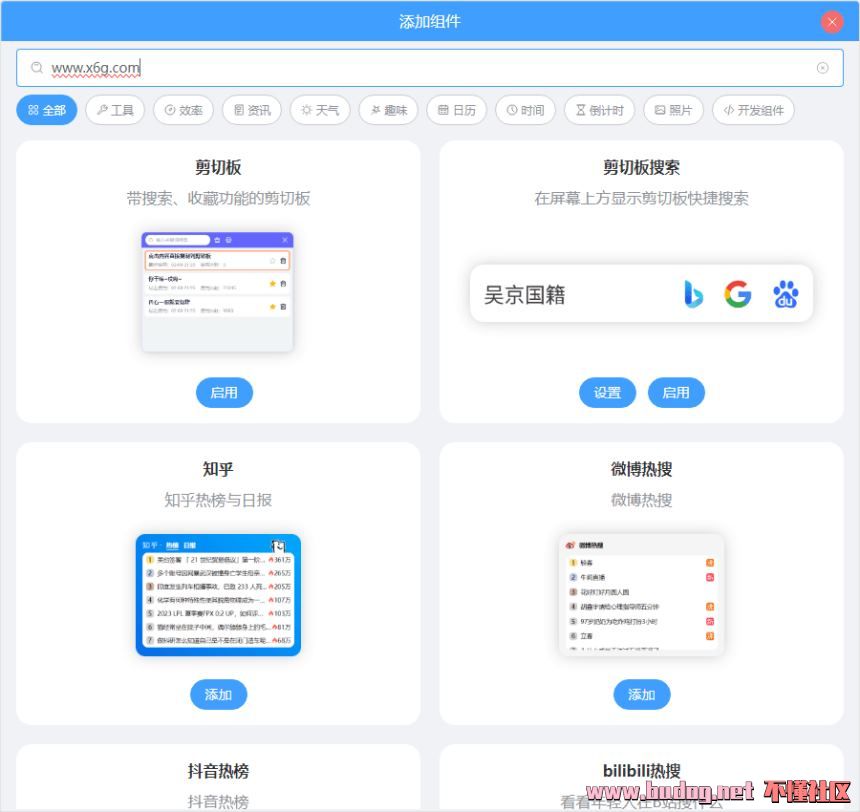Click the 剪切板 card title

pos(218,167)
